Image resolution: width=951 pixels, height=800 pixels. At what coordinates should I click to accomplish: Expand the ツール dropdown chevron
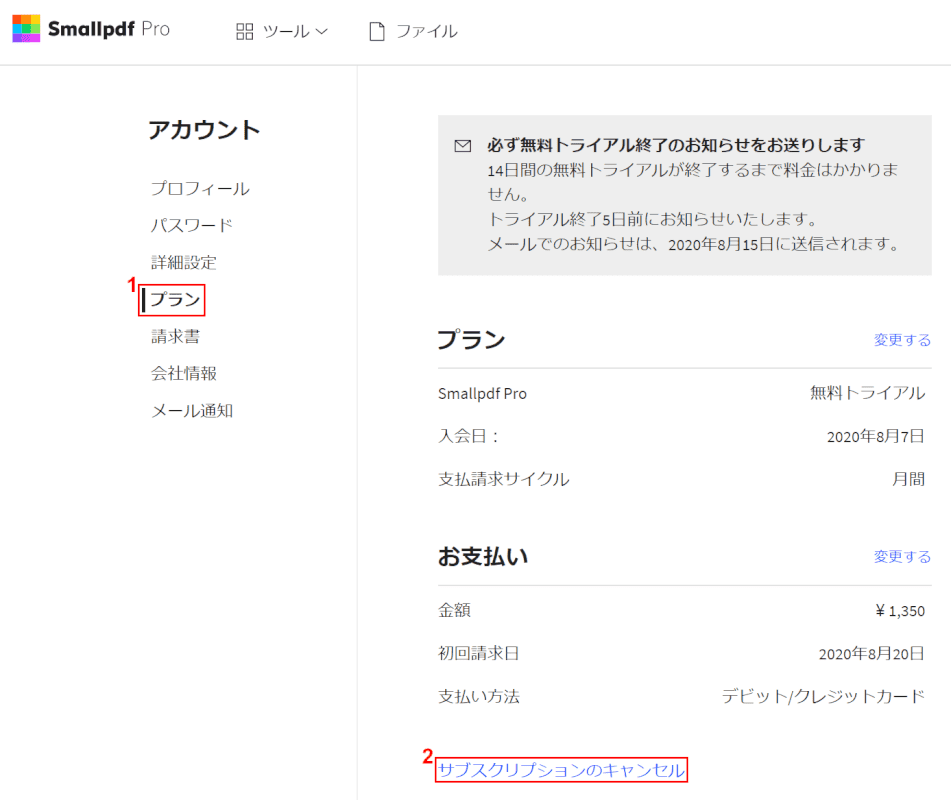tap(321, 32)
